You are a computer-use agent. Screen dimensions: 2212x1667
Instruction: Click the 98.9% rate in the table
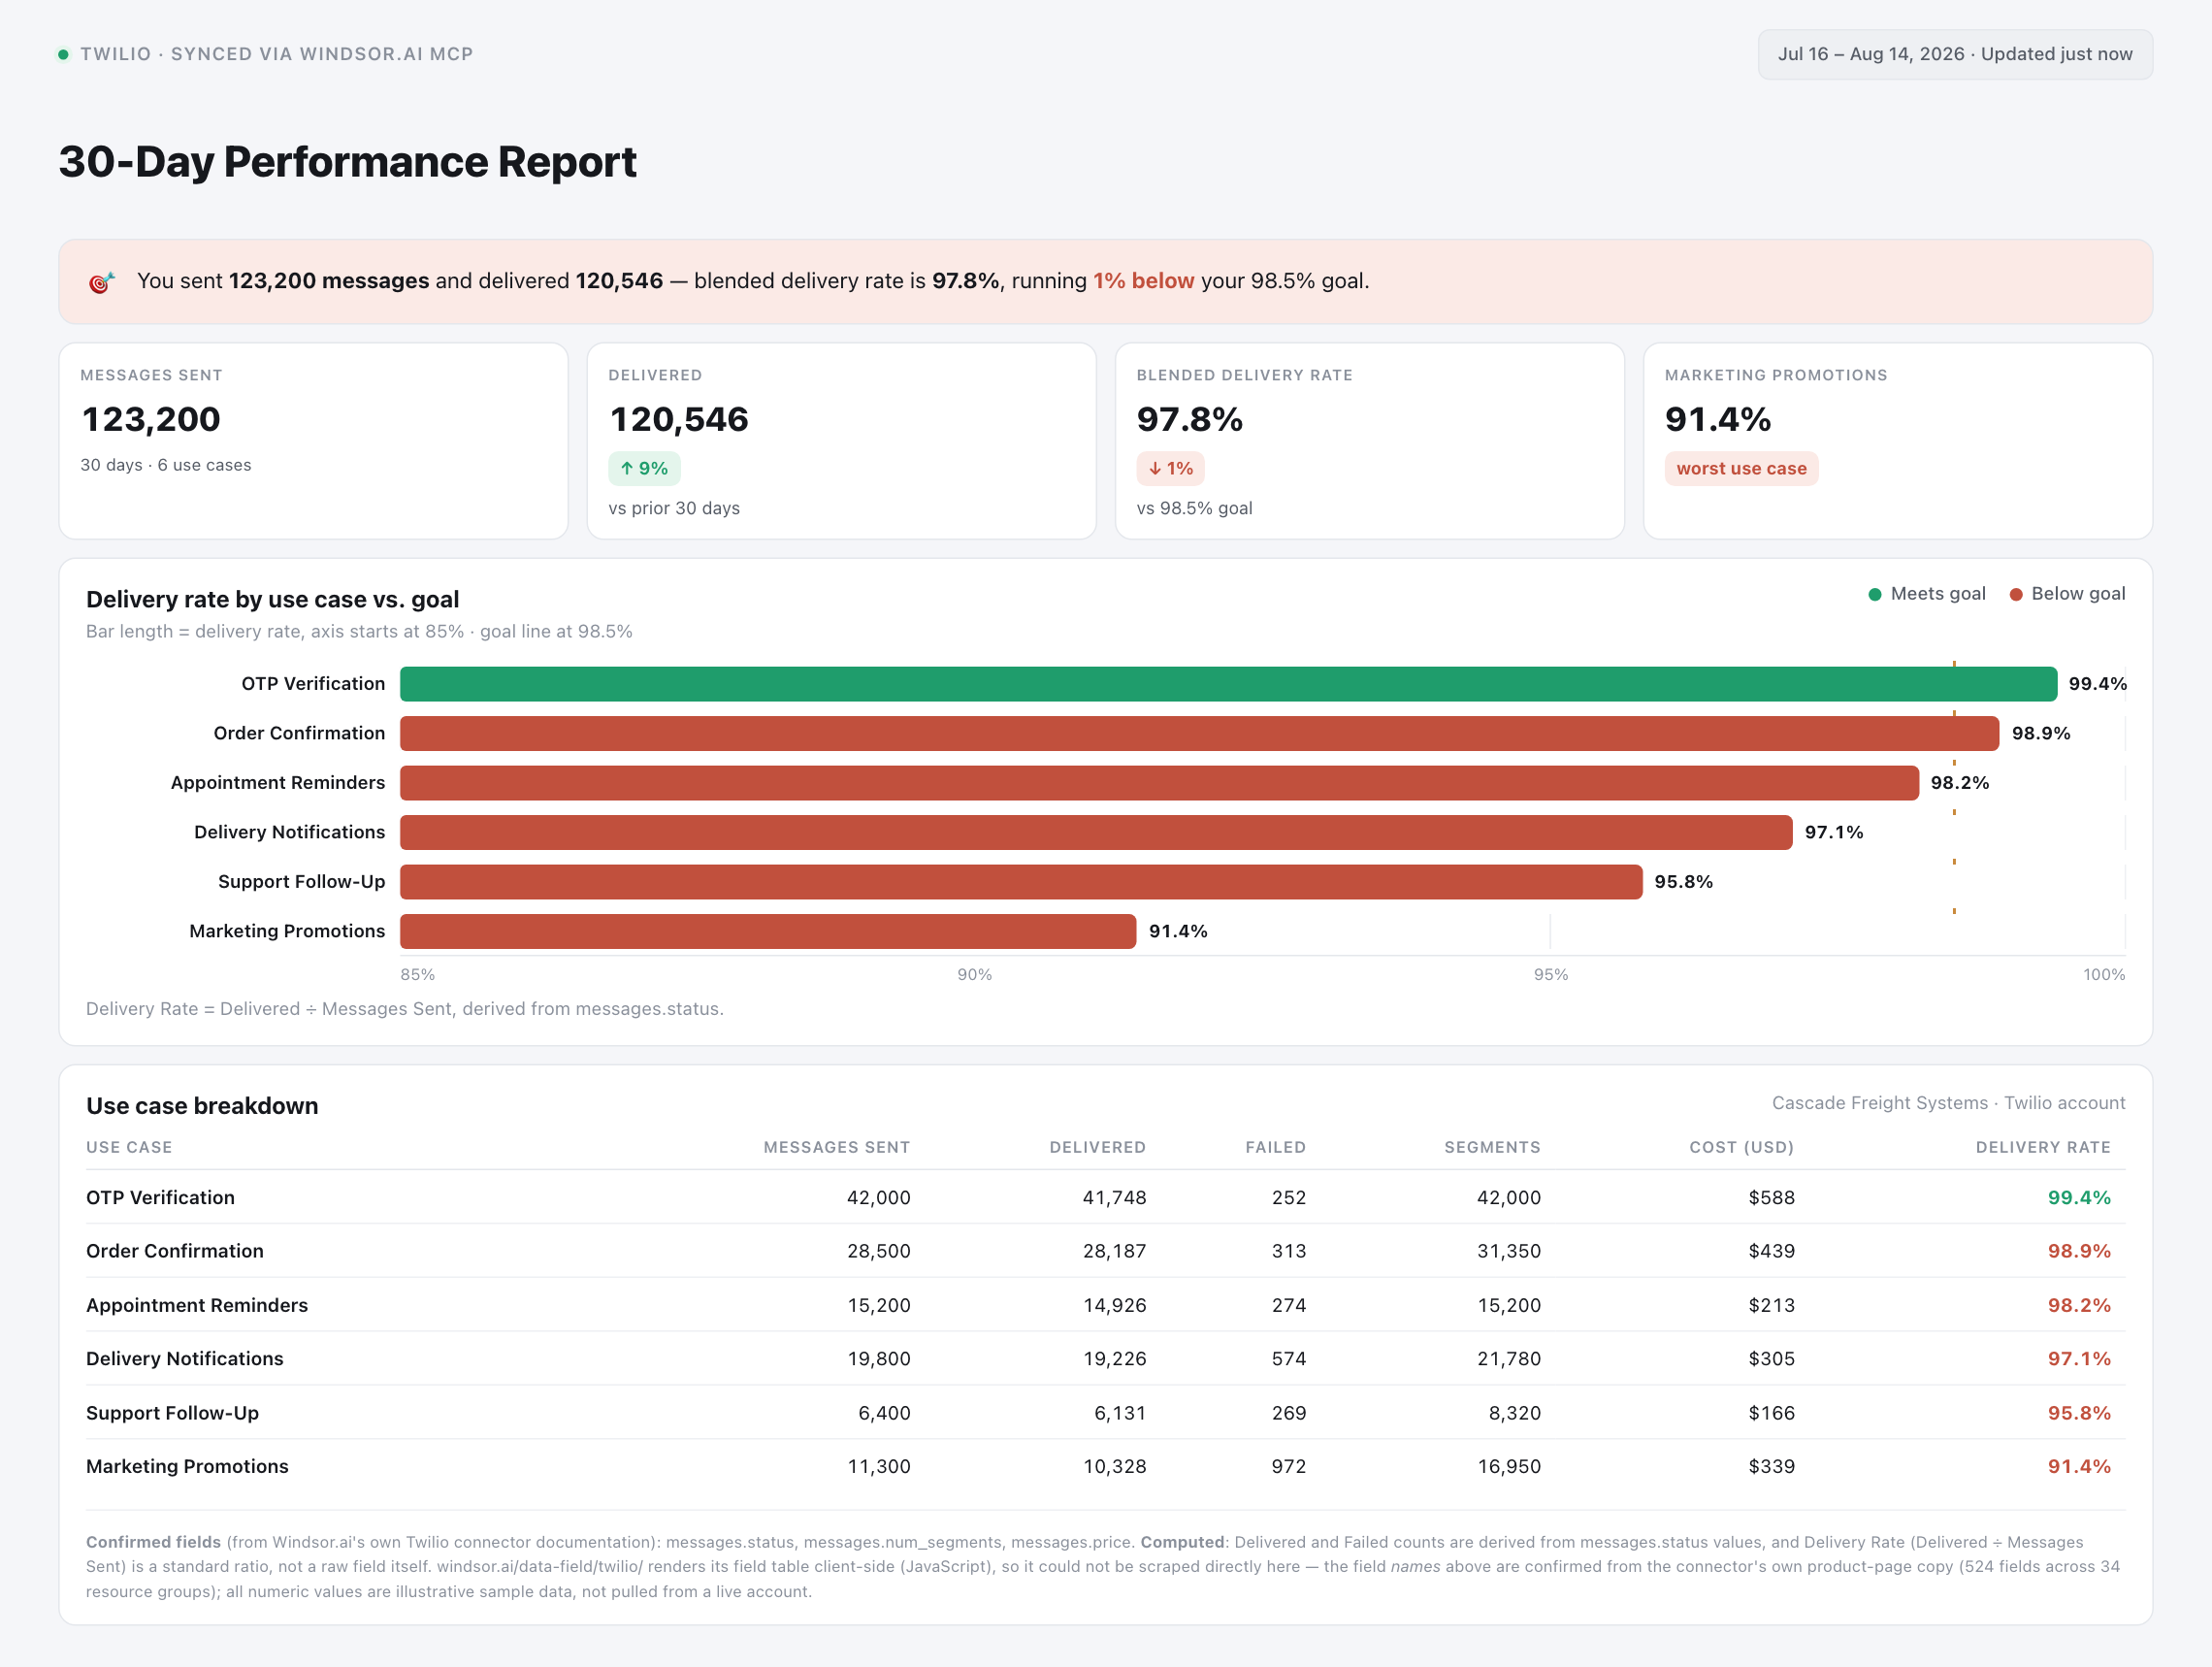click(2079, 1251)
